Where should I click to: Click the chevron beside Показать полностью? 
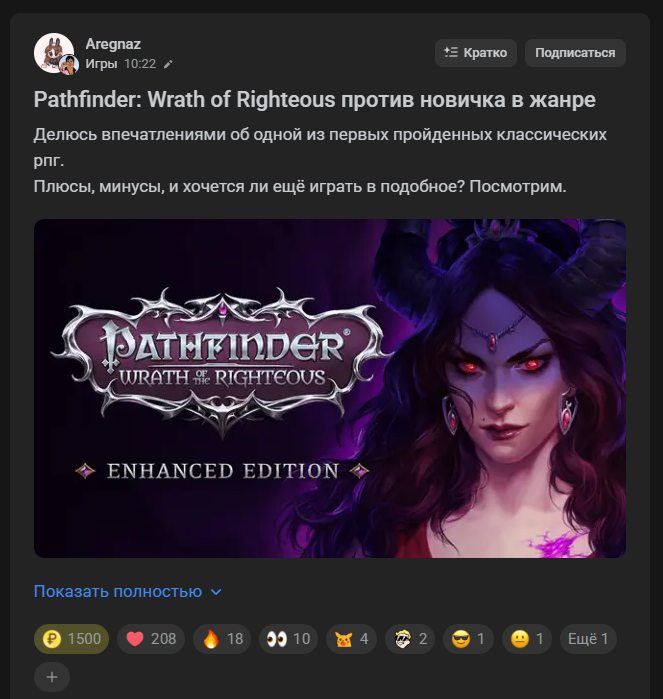(x=216, y=592)
